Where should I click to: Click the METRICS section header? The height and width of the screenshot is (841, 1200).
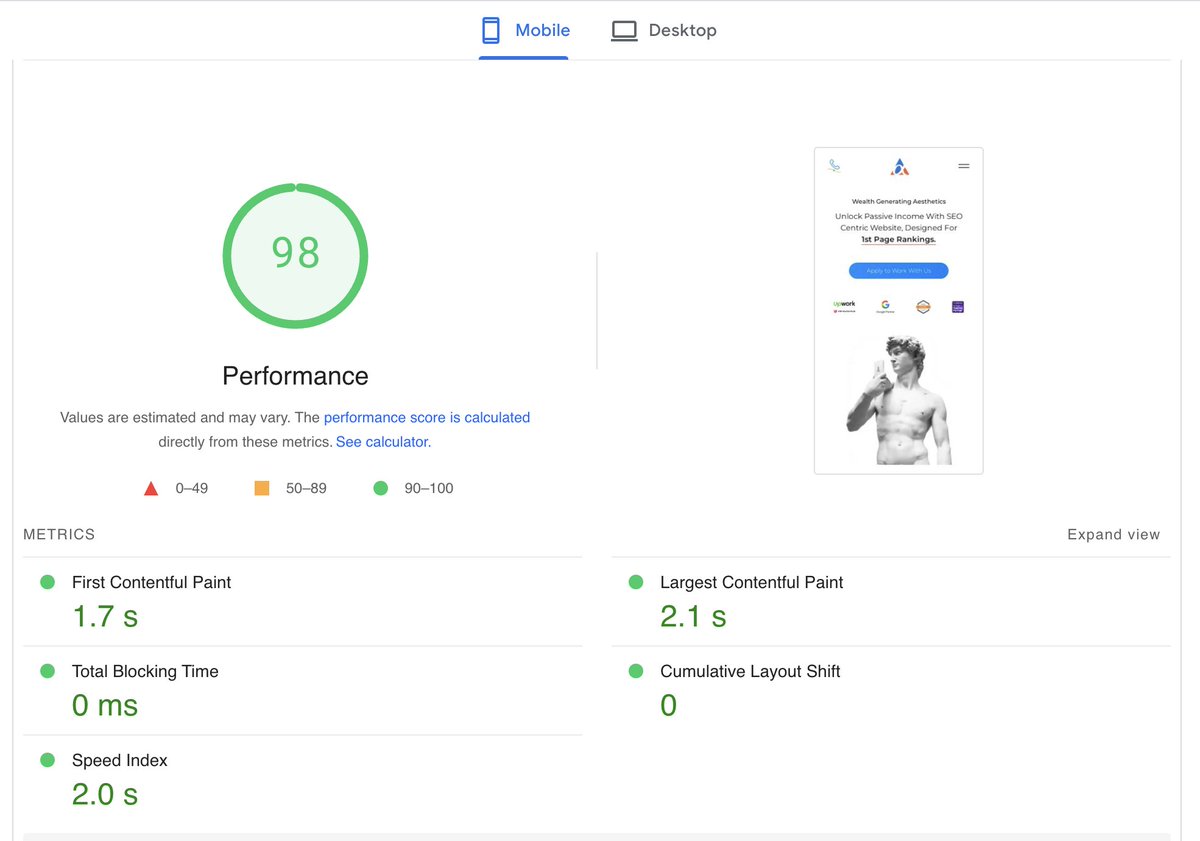pos(59,535)
